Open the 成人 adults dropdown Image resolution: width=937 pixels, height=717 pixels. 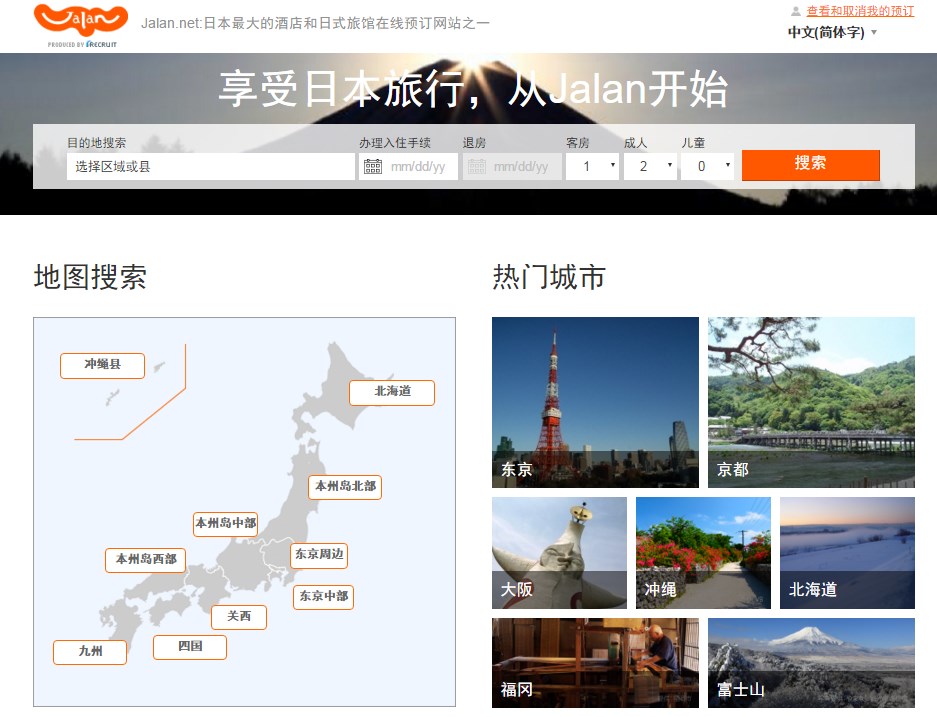(650, 167)
